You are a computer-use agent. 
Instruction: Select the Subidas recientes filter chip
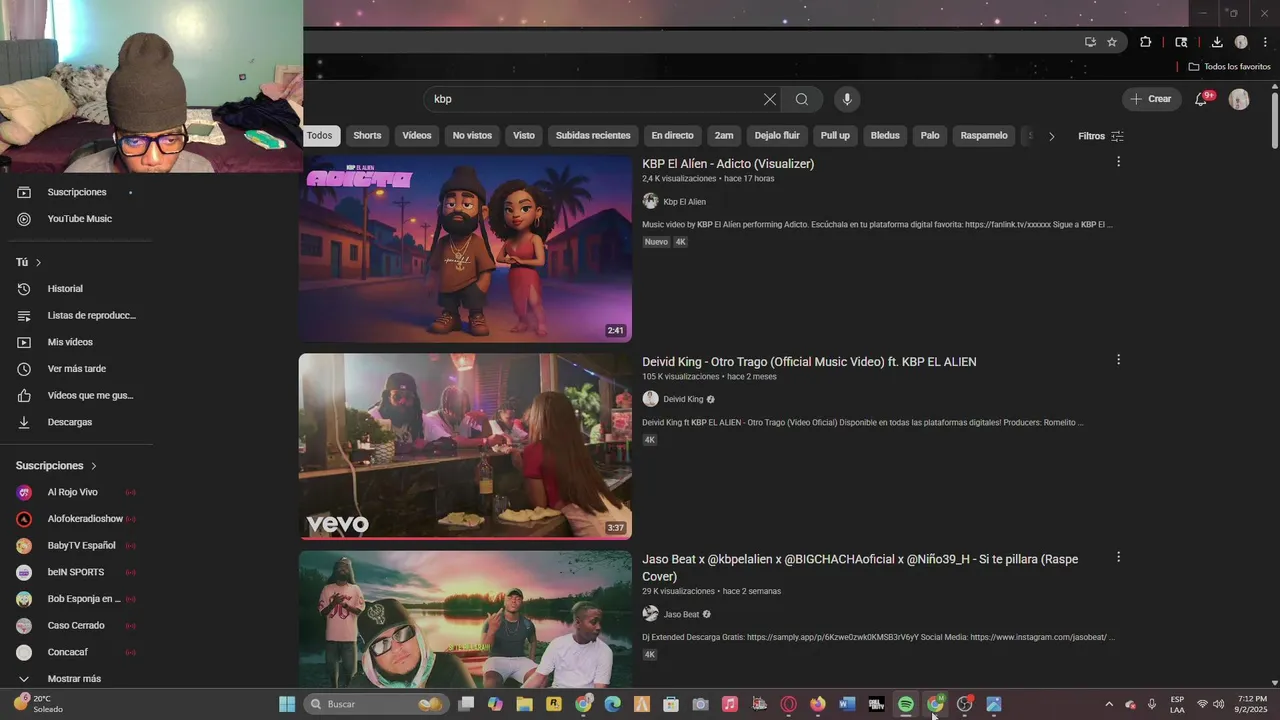(x=593, y=136)
